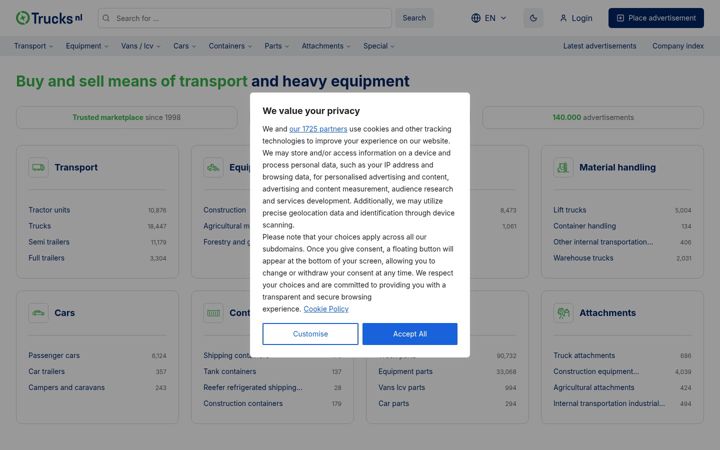
Task: Expand the Attachments menu
Action: click(326, 46)
